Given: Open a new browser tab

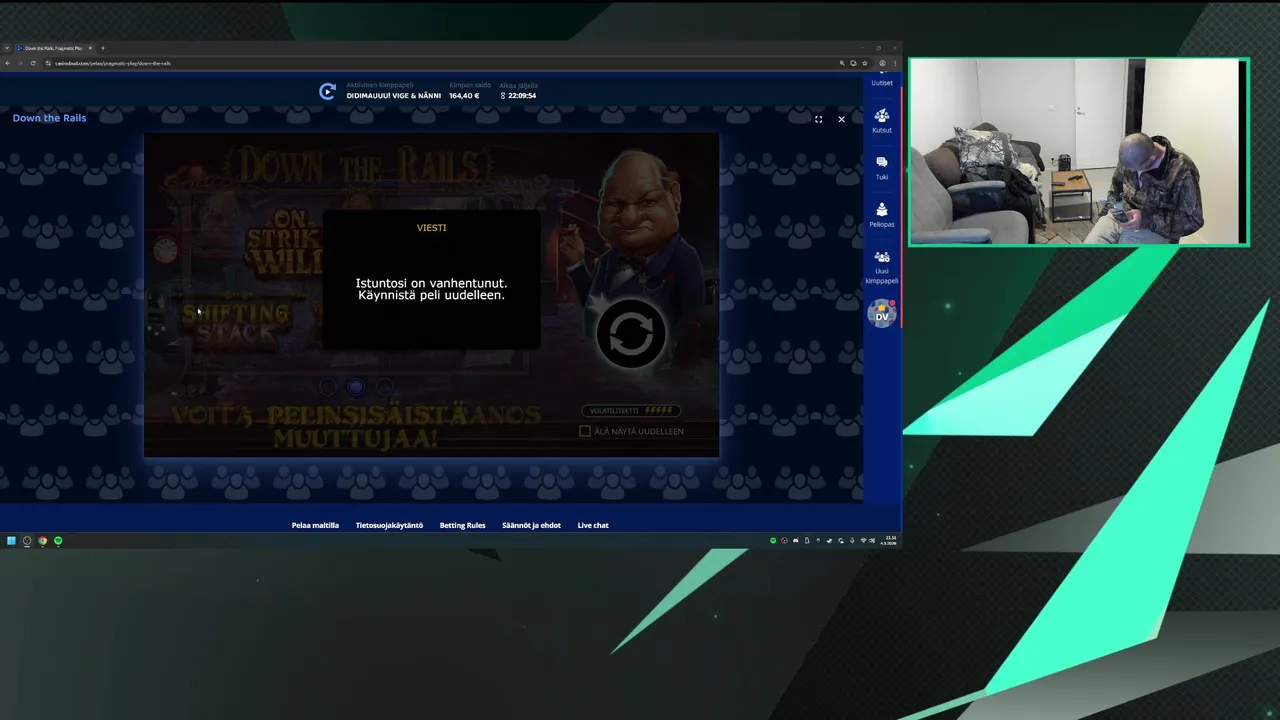Looking at the screenshot, I should coord(102,48).
